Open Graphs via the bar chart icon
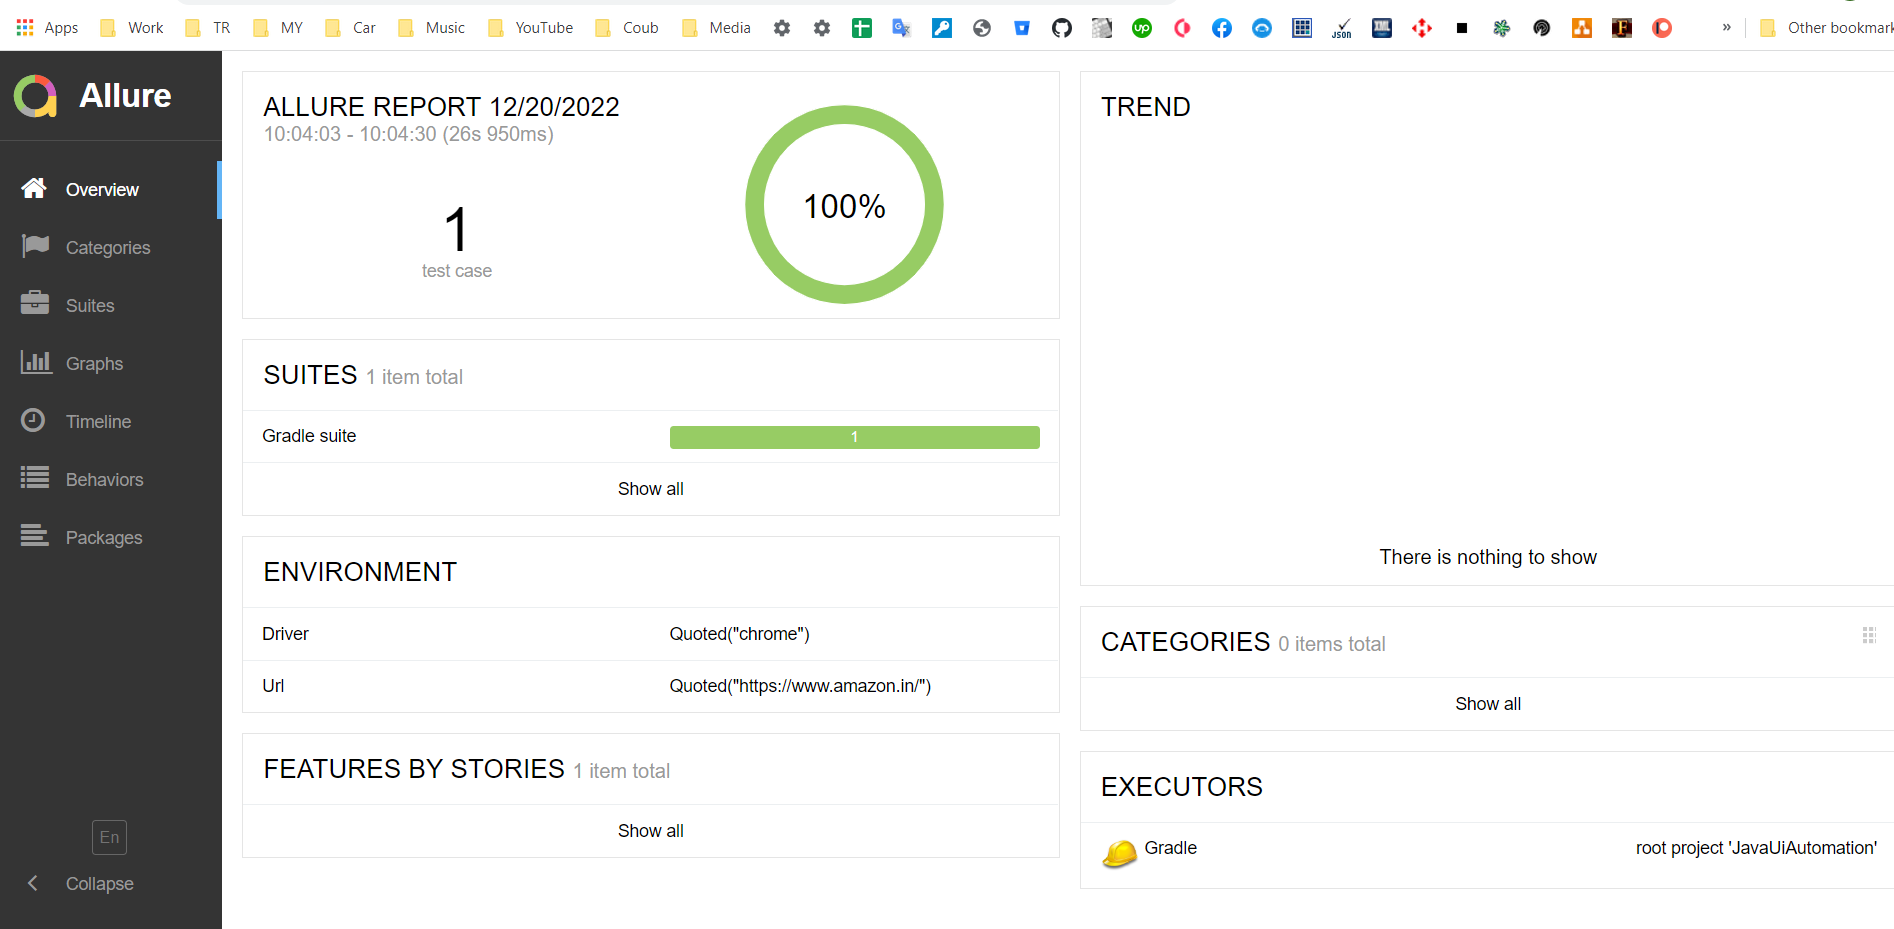The height and width of the screenshot is (929, 1894). pyautogui.click(x=35, y=363)
